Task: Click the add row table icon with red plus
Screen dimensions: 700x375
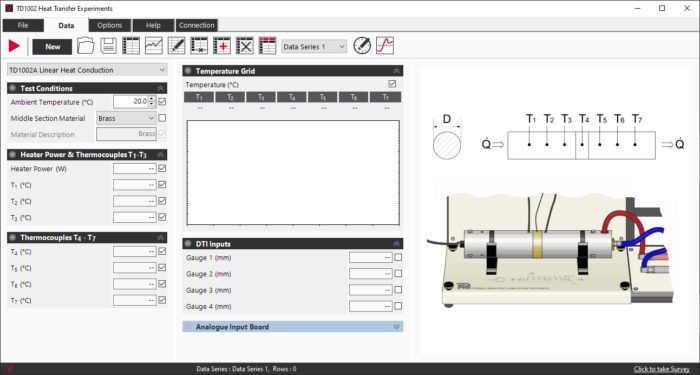Action: [222, 46]
